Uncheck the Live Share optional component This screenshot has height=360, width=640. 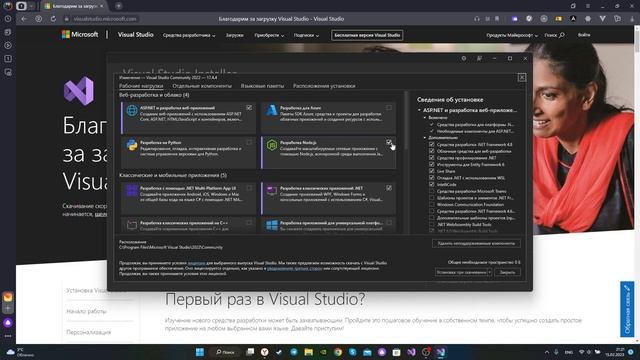click(x=432, y=171)
